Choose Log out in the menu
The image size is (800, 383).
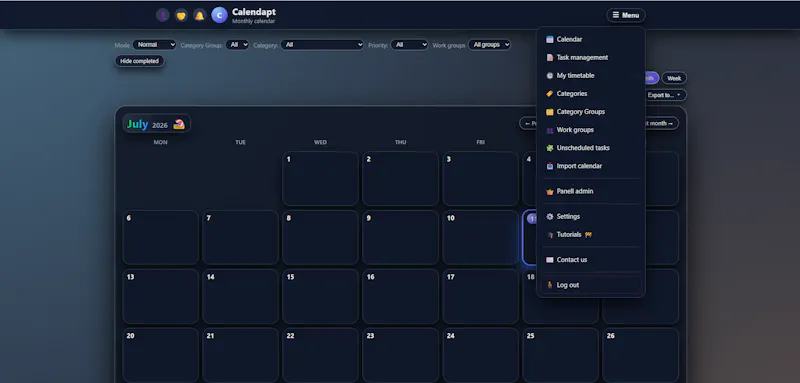(x=591, y=285)
